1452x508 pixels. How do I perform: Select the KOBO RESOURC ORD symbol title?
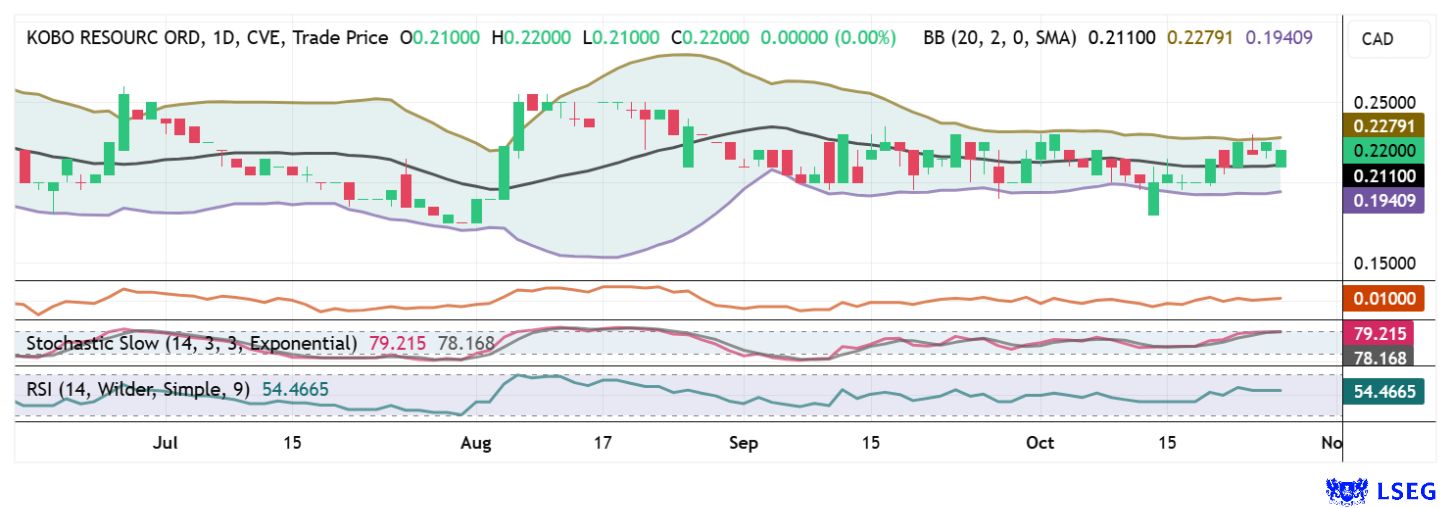(x=113, y=38)
